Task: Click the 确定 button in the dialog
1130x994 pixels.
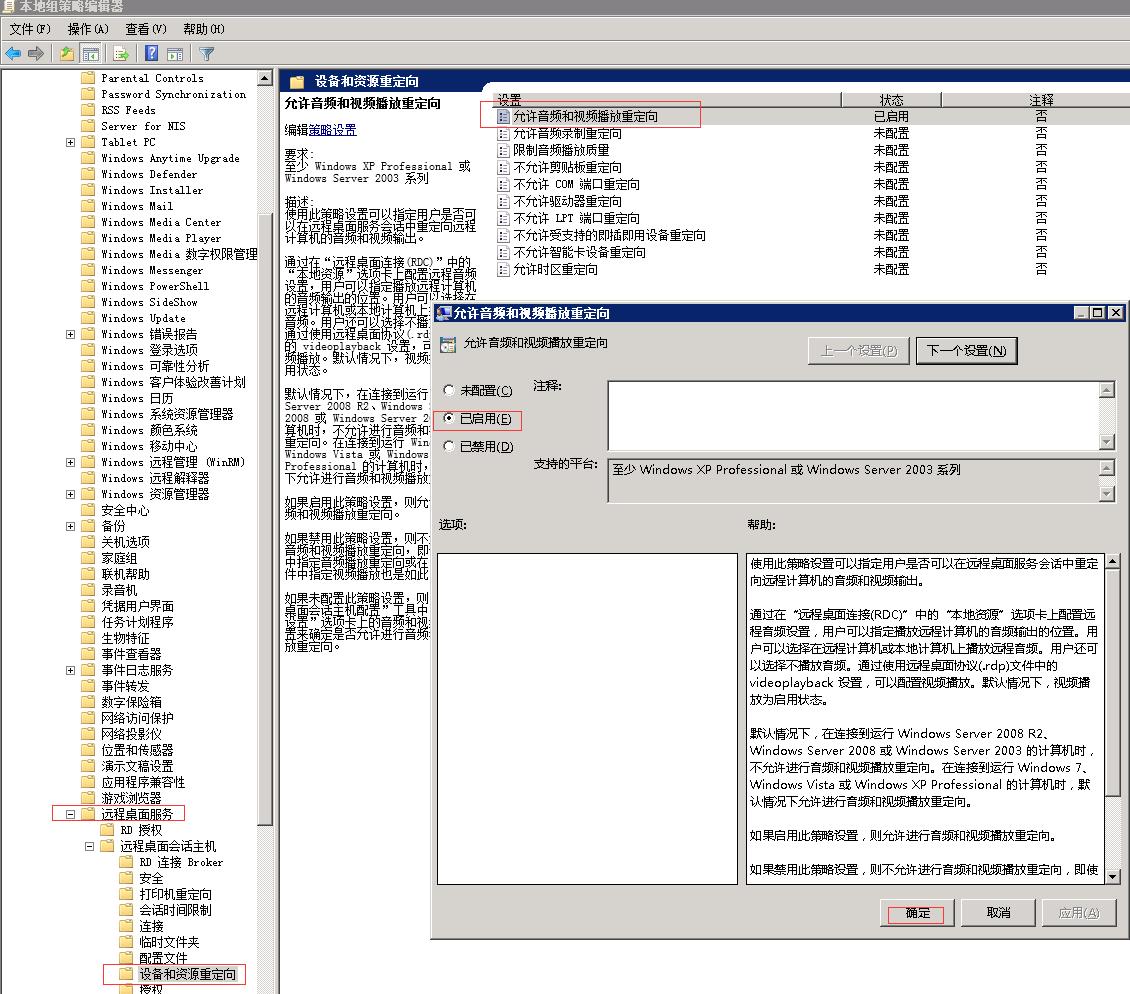Action: (x=916, y=913)
